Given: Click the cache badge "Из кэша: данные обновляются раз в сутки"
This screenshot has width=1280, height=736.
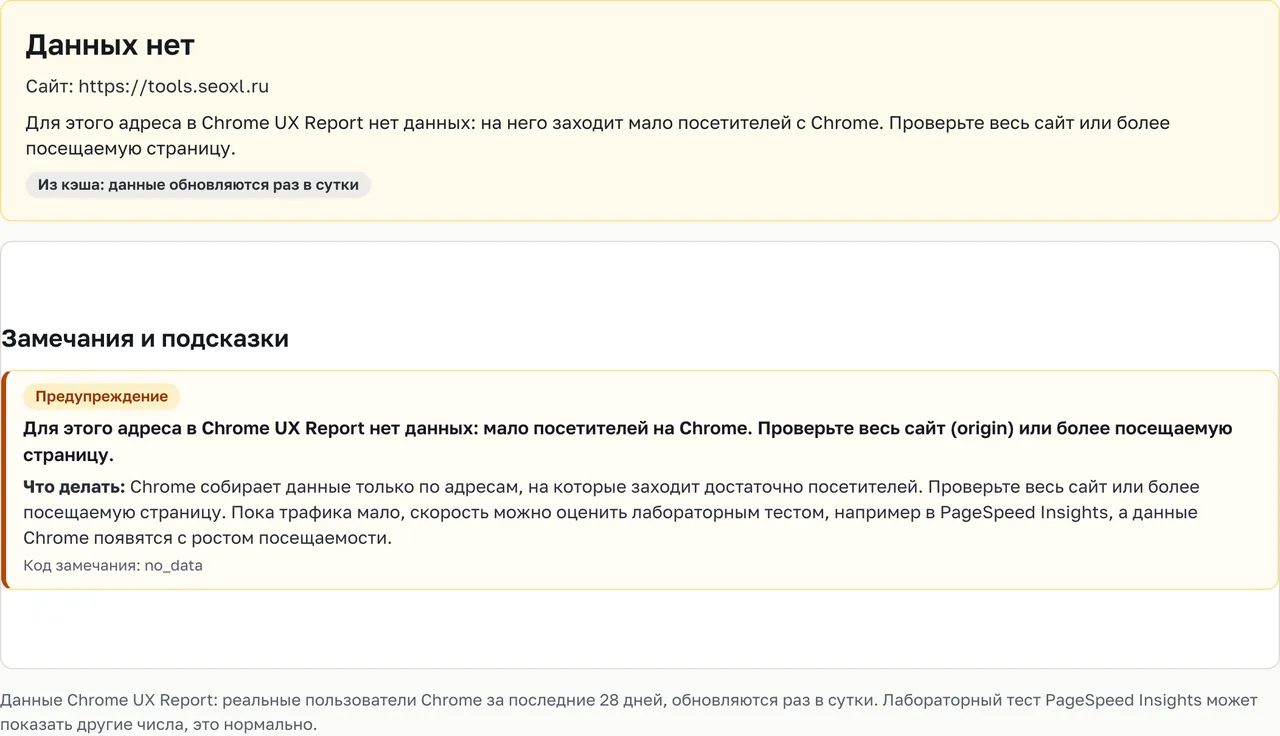Looking at the screenshot, I should pyautogui.click(x=198, y=185).
